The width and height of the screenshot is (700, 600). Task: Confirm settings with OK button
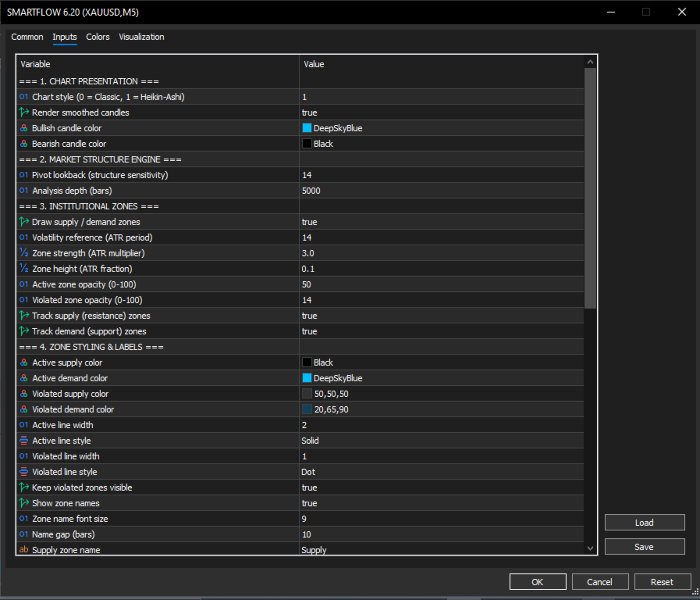tap(538, 582)
